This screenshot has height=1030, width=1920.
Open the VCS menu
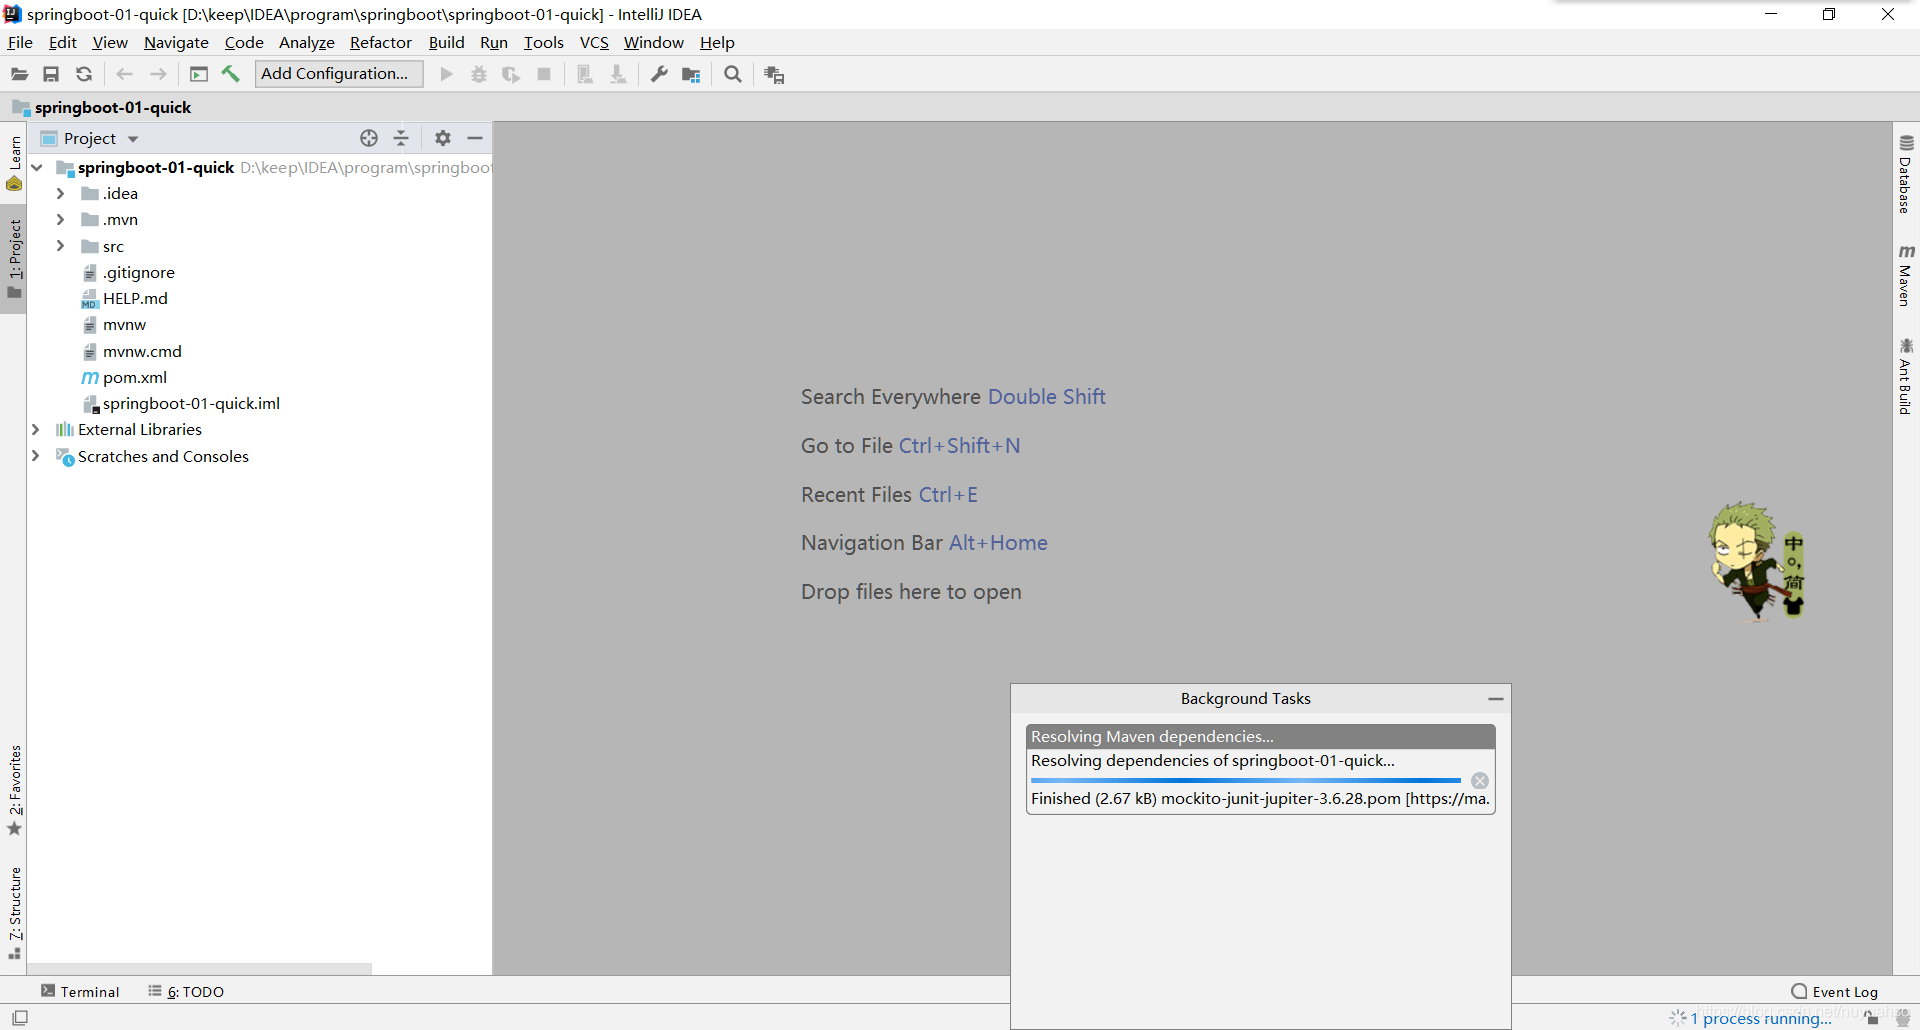[594, 42]
